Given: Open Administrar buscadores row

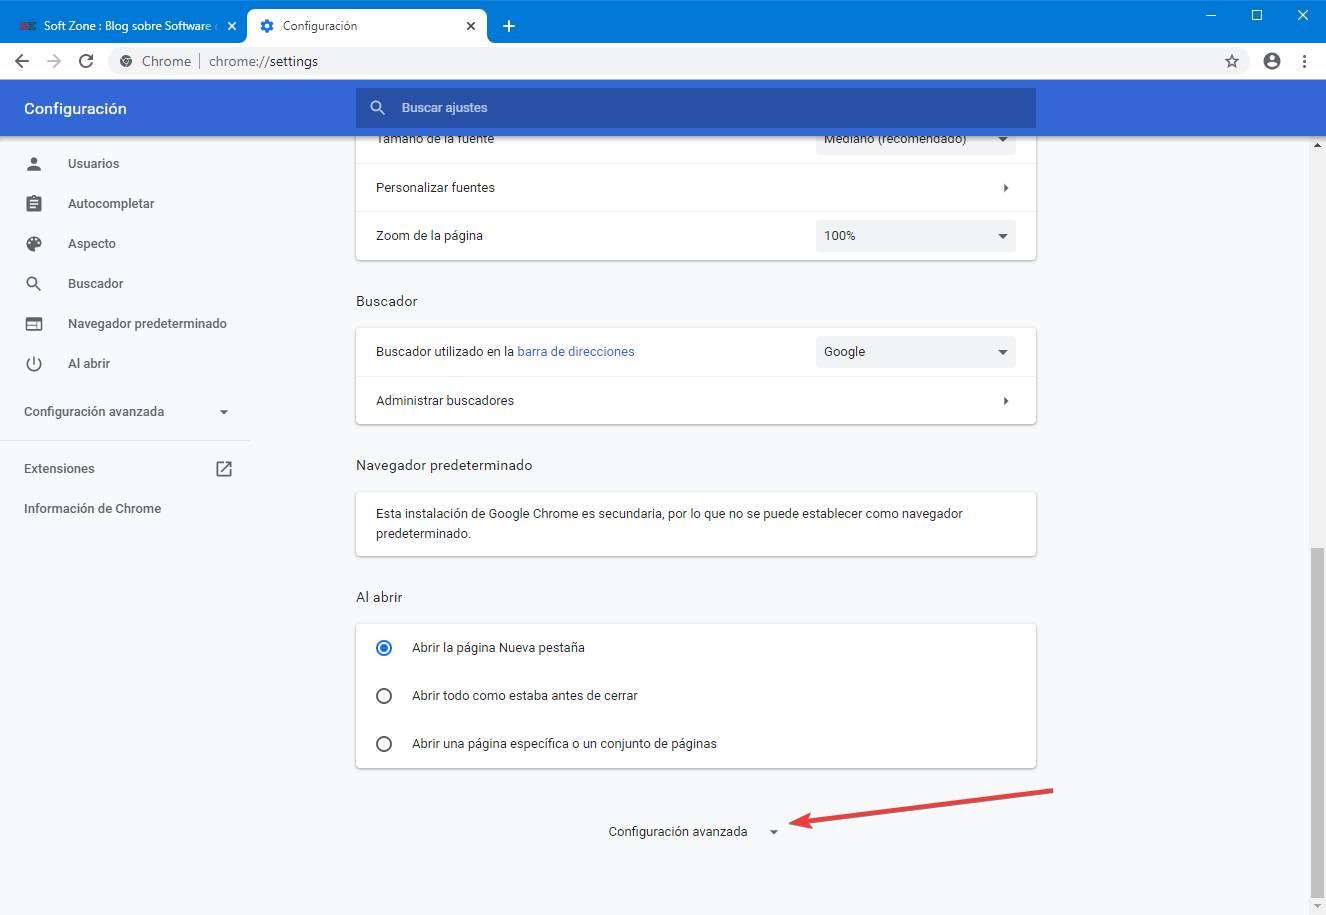Looking at the screenshot, I should [696, 400].
